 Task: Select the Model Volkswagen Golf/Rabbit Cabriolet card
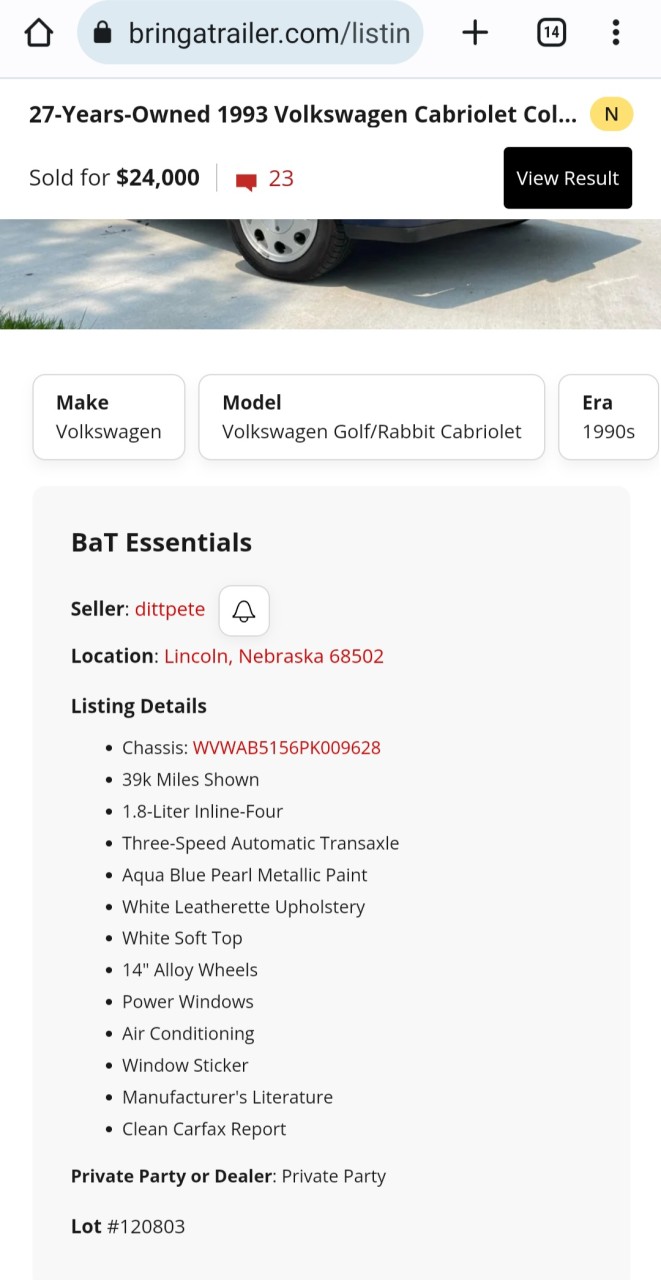(x=372, y=417)
